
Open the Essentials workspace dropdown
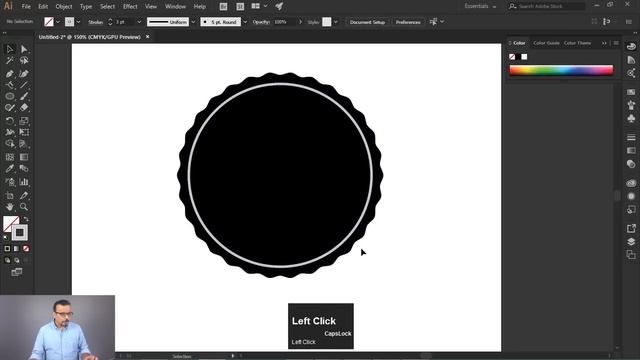point(480,7)
